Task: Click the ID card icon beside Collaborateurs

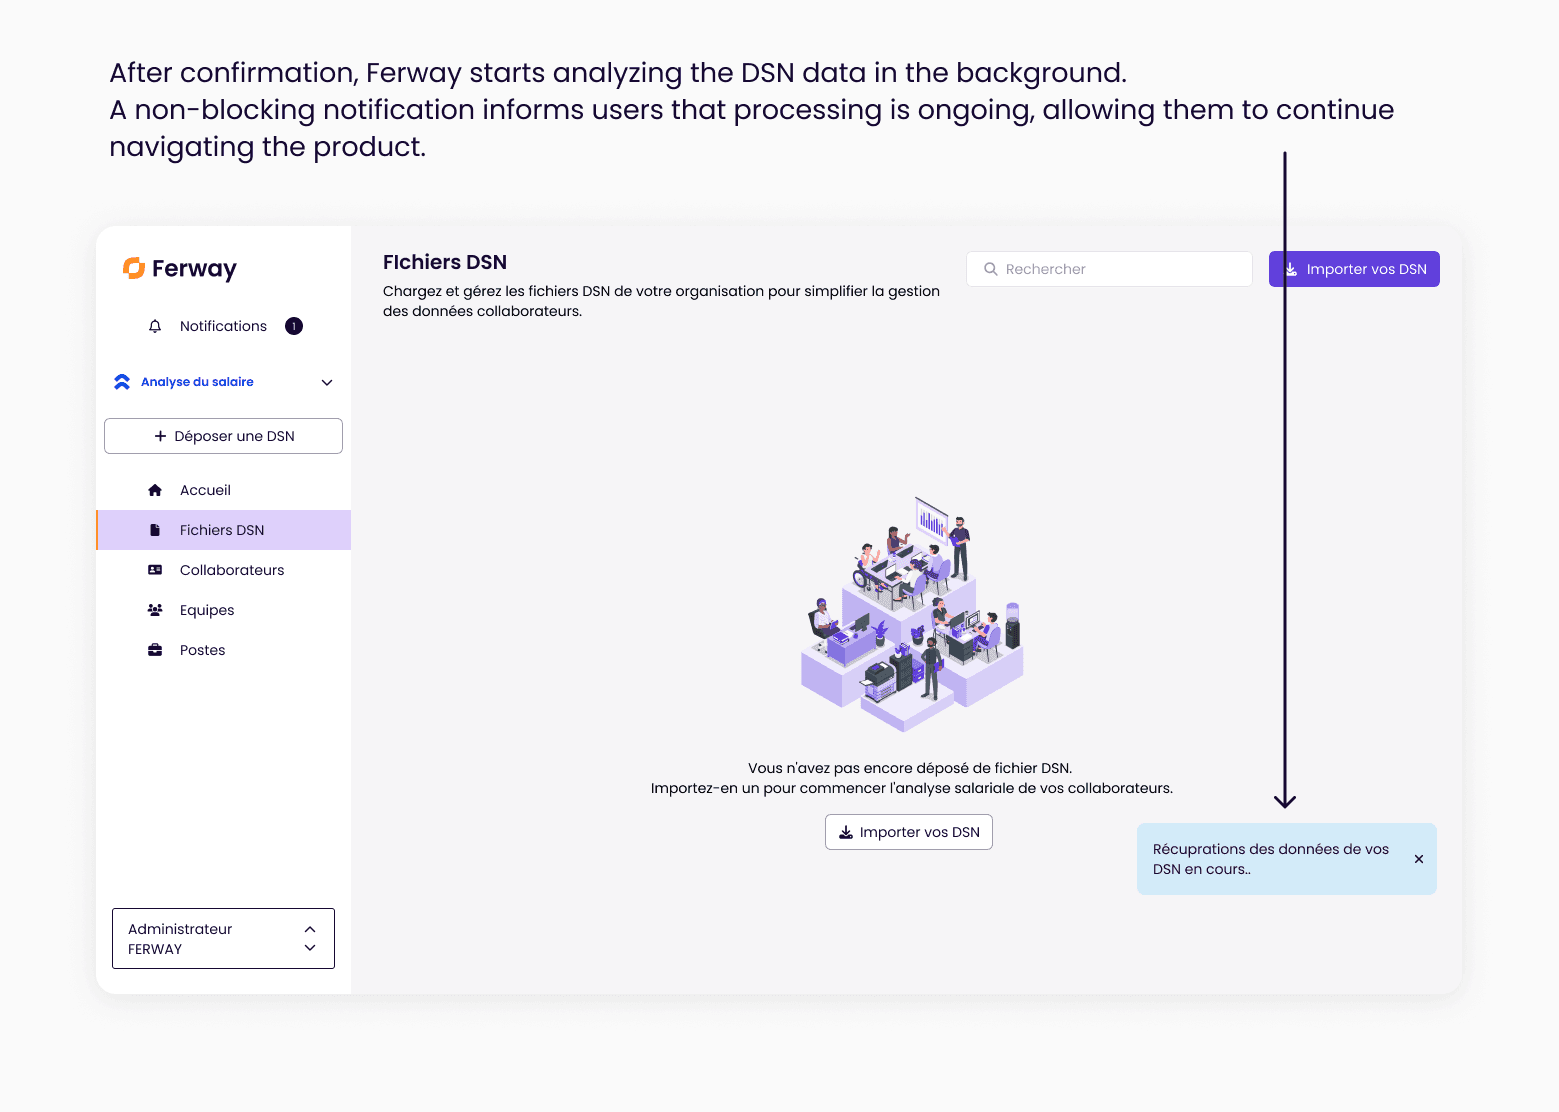Action: coord(155,570)
